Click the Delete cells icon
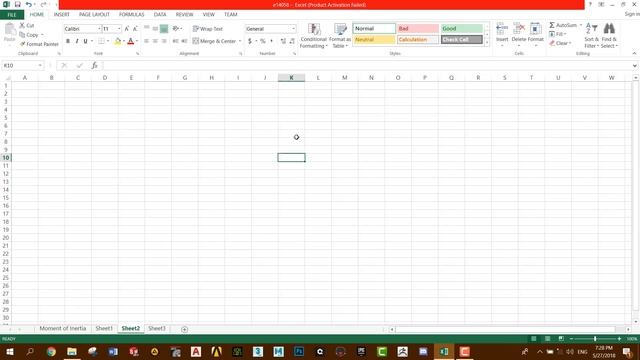This screenshot has width=640, height=360. tap(519, 29)
